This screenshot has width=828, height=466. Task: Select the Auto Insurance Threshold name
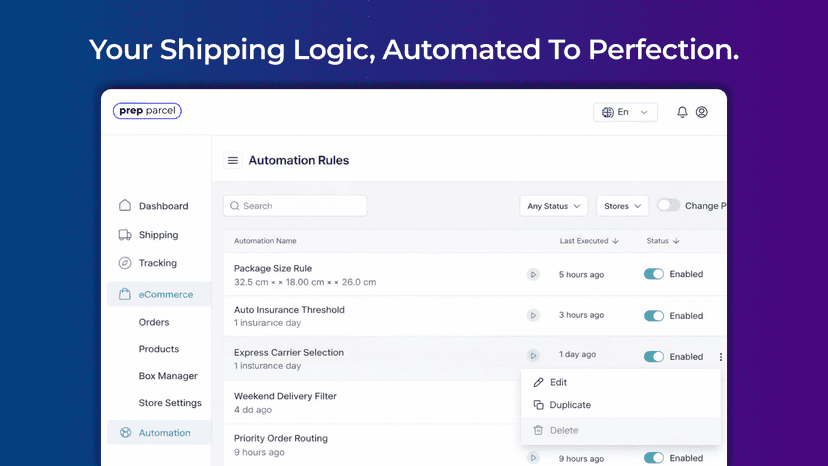289,310
